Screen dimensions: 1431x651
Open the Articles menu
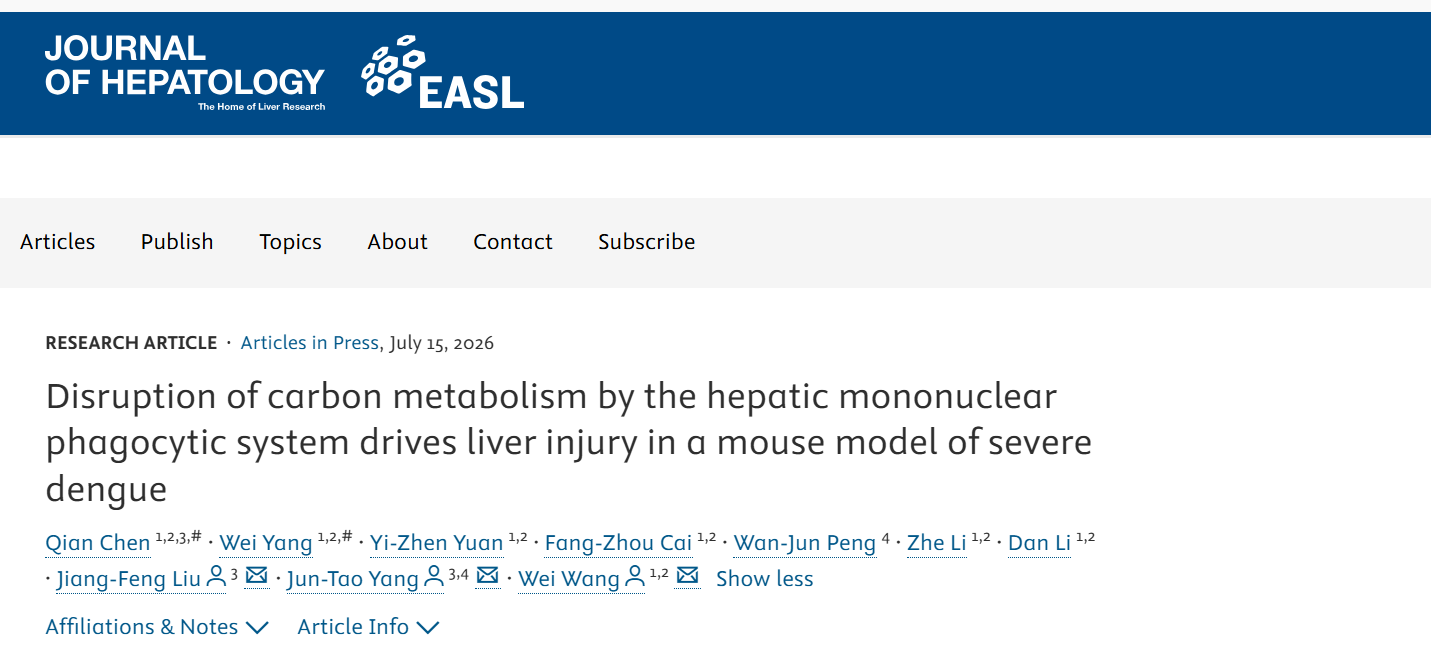pos(58,242)
